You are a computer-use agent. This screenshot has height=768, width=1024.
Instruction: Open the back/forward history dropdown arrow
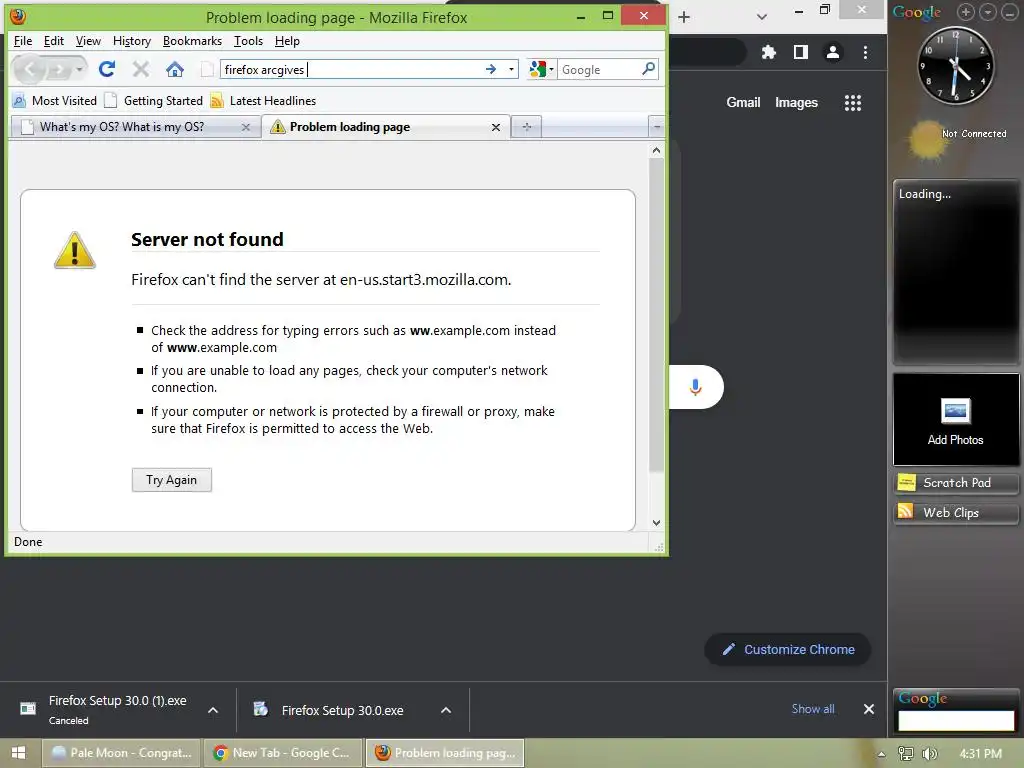[79, 69]
